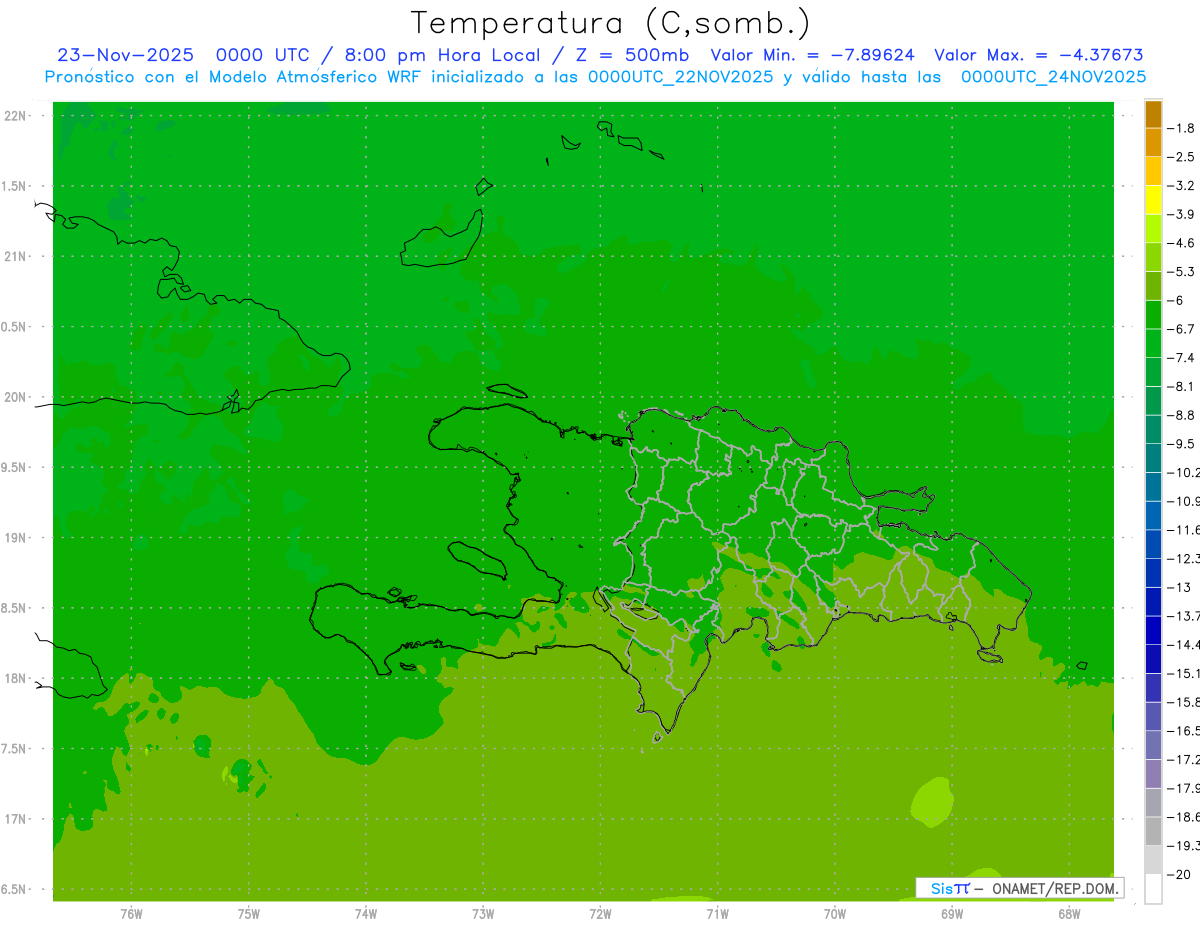Click the "9.5N" latitude label

(14, 467)
